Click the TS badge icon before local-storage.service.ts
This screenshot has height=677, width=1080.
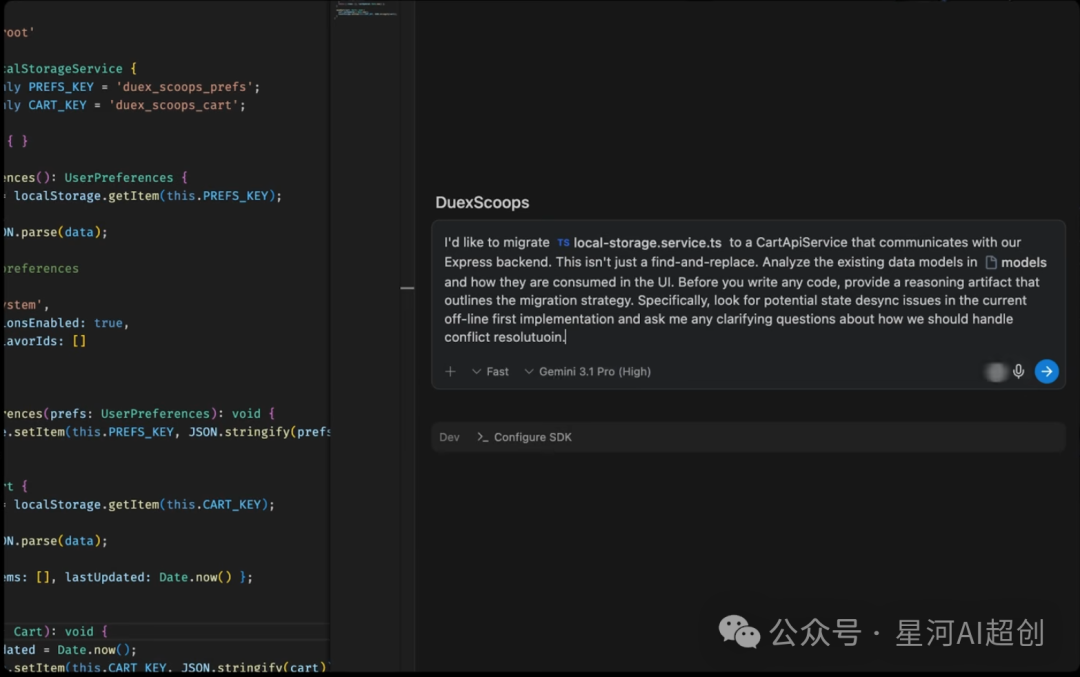[563, 242]
